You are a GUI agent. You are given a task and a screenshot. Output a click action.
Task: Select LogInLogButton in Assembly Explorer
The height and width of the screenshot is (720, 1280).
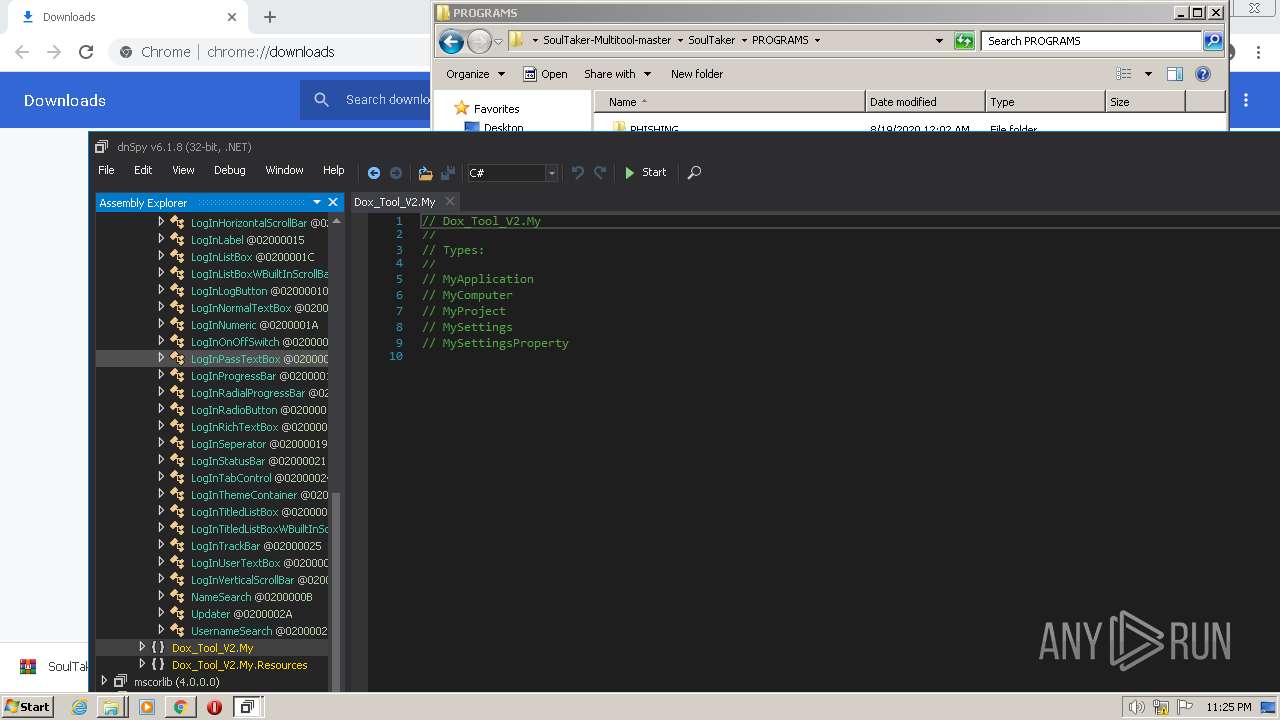coord(259,291)
